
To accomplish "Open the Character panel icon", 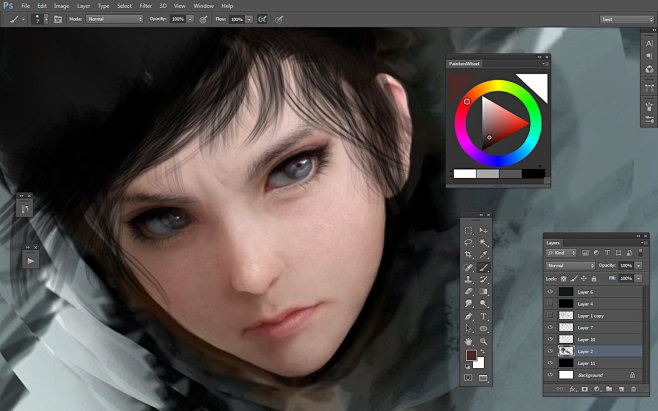I will coord(649,44).
